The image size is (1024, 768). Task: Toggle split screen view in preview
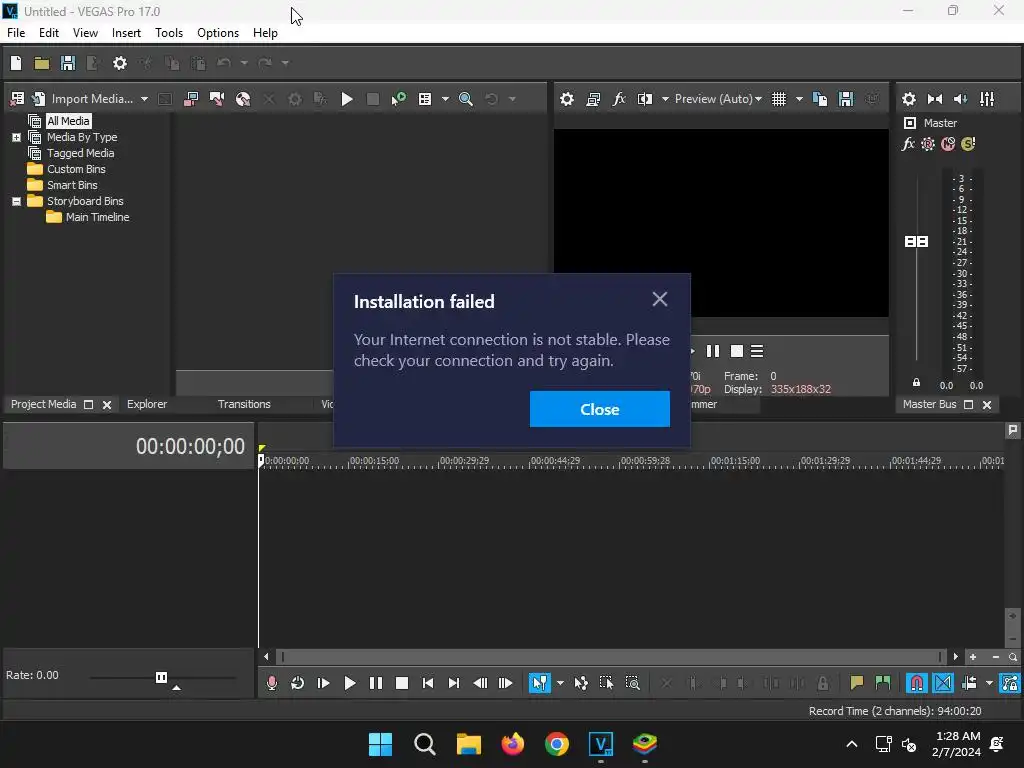pyautogui.click(x=645, y=99)
